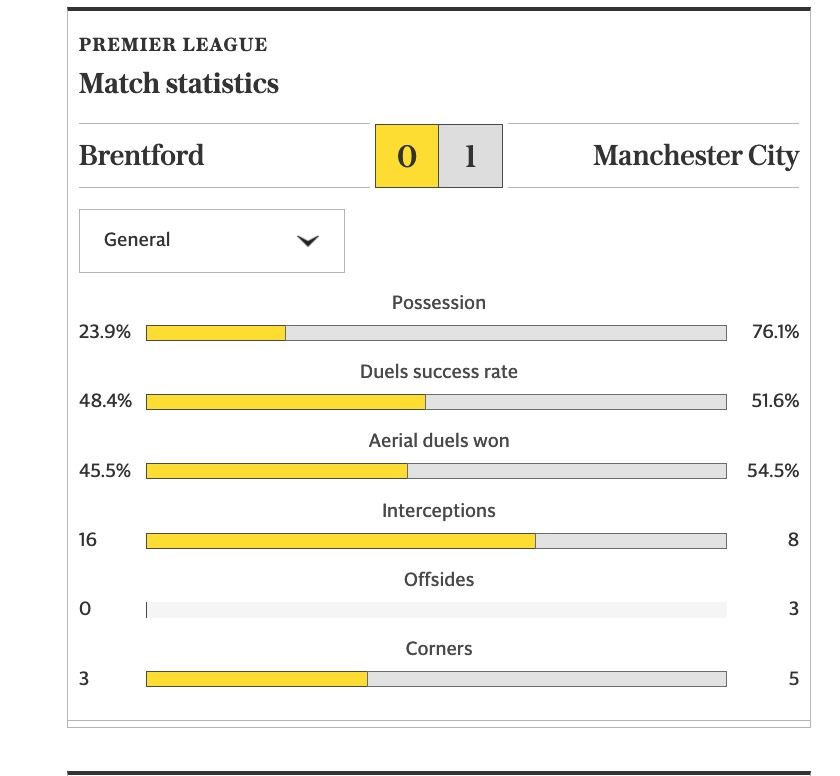Select Brentford's yellow score box showing 0
The height and width of the screenshot is (776, 840).
(407, 156)
